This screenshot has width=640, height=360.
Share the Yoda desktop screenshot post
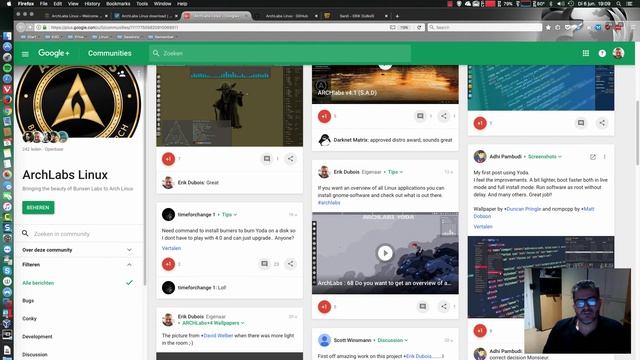click(x=290, y=159)
